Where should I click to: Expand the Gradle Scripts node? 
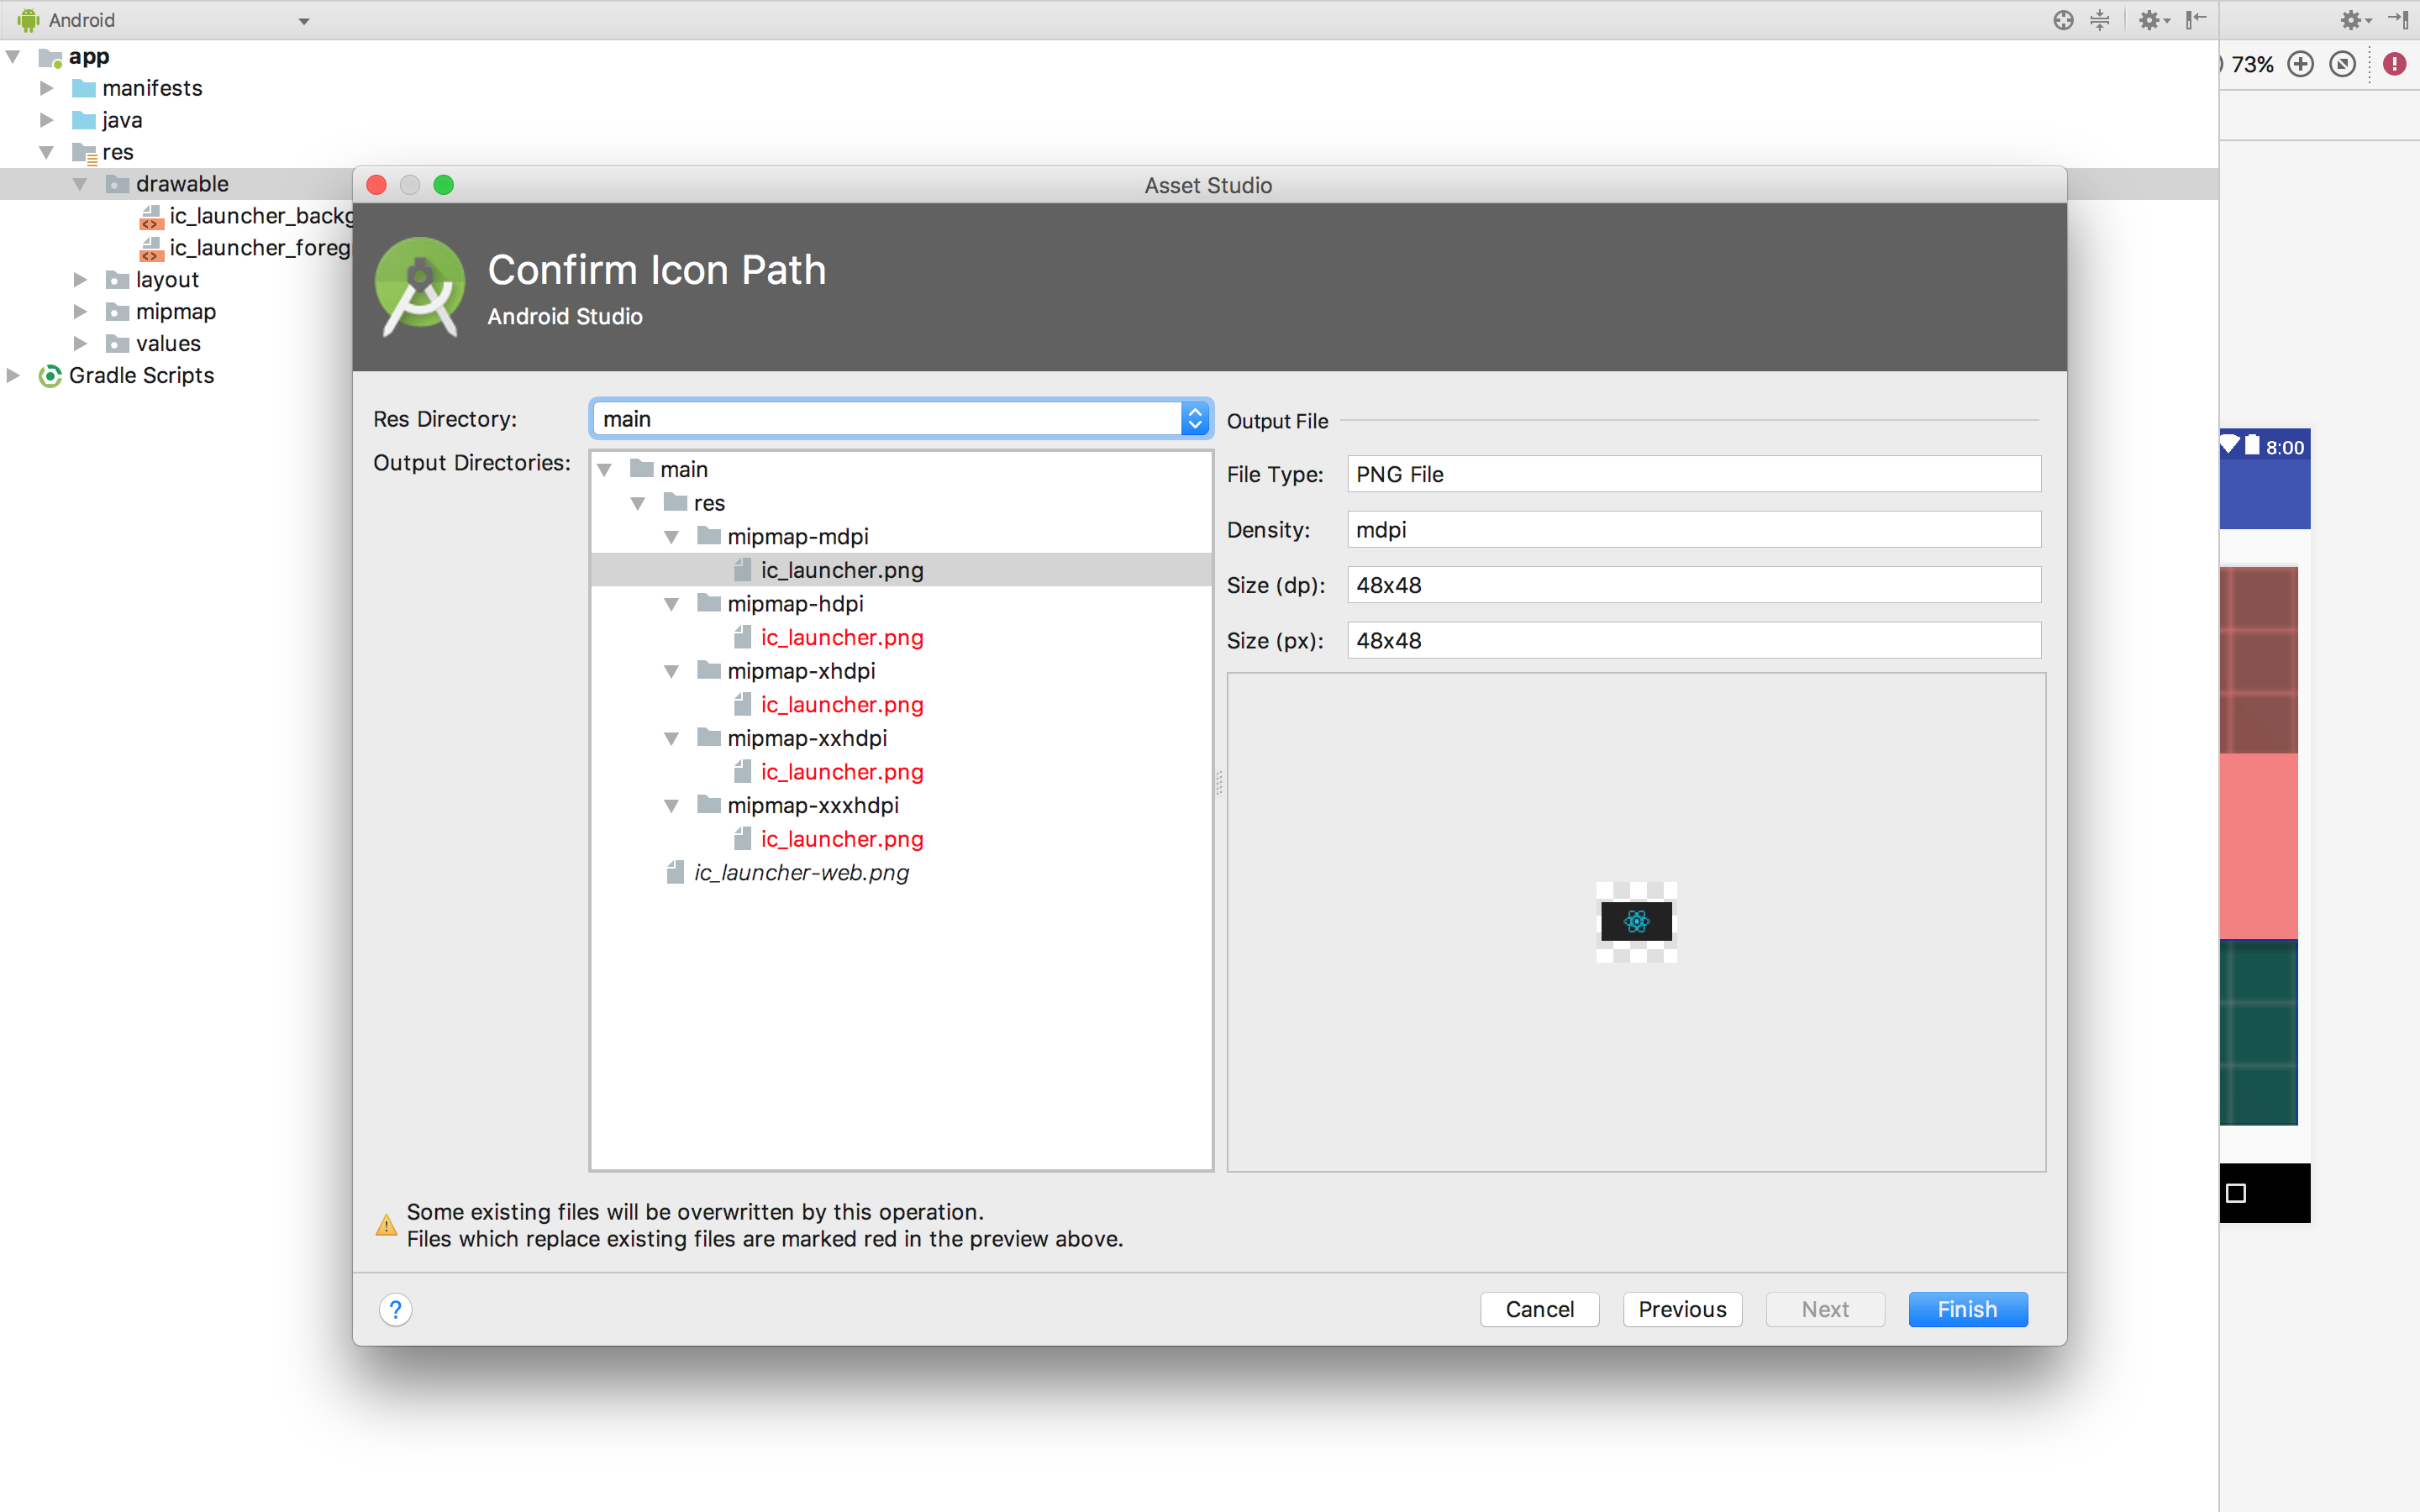pos(13,375)
